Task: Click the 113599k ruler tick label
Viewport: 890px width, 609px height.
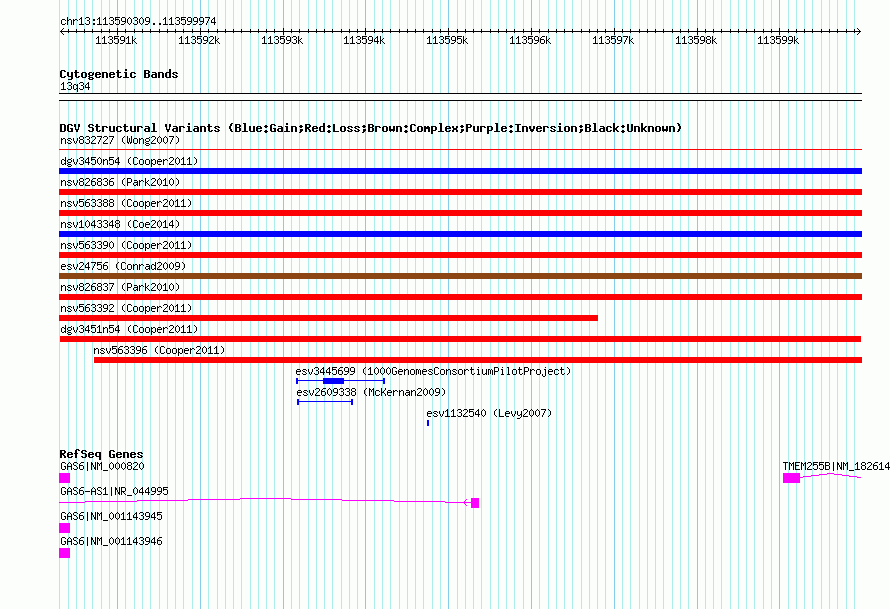Action: point(778,41)
